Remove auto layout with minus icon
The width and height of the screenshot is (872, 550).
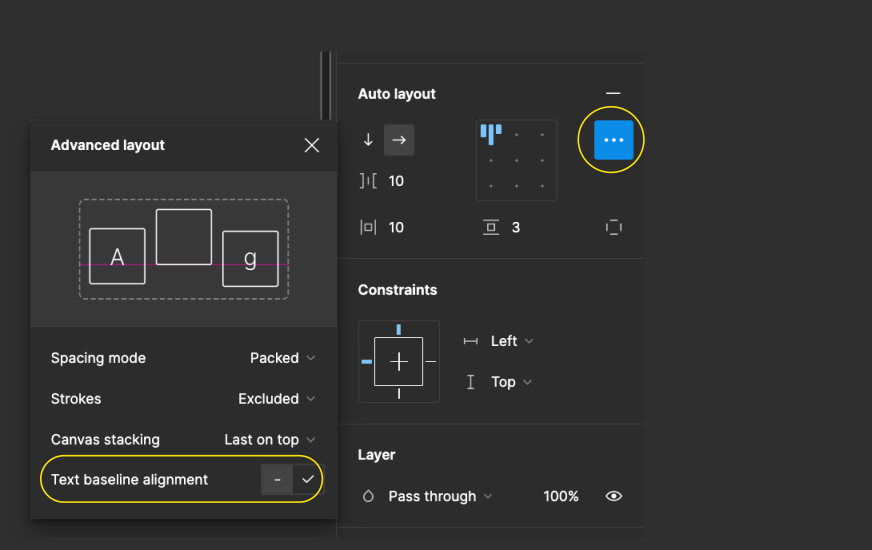click(x=613, y=93)
